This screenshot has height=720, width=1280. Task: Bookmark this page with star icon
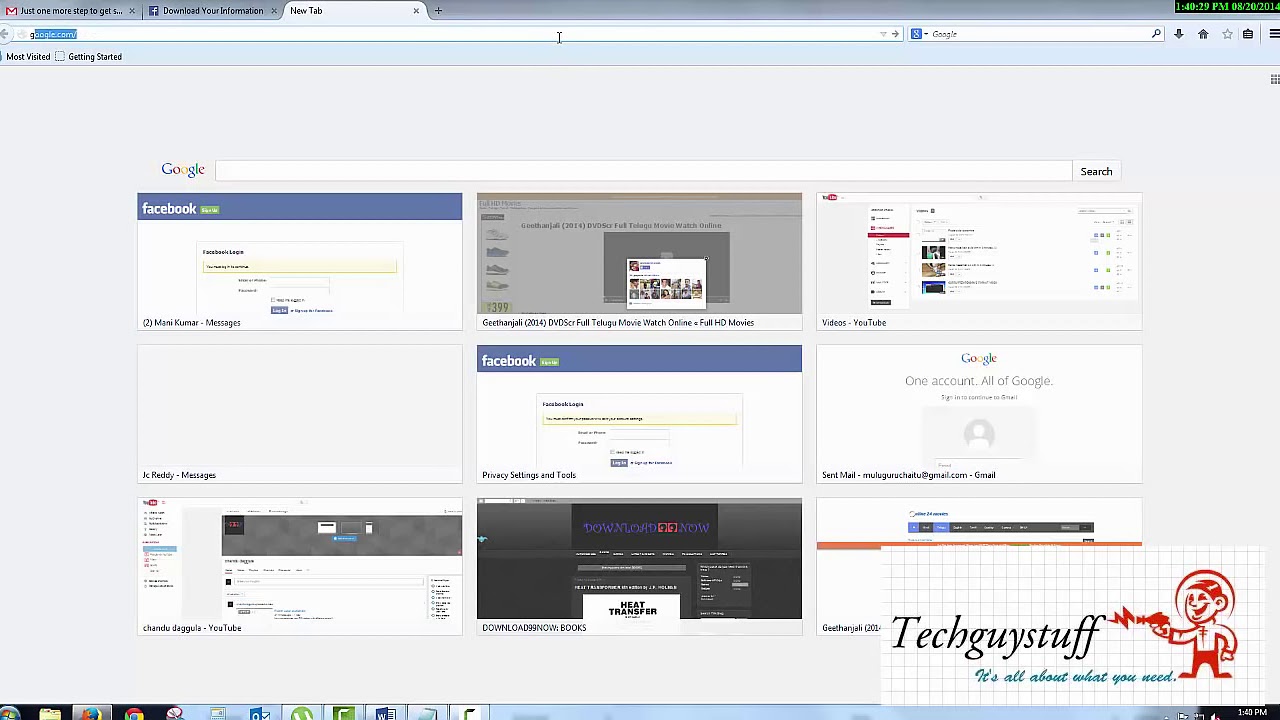1227,34
